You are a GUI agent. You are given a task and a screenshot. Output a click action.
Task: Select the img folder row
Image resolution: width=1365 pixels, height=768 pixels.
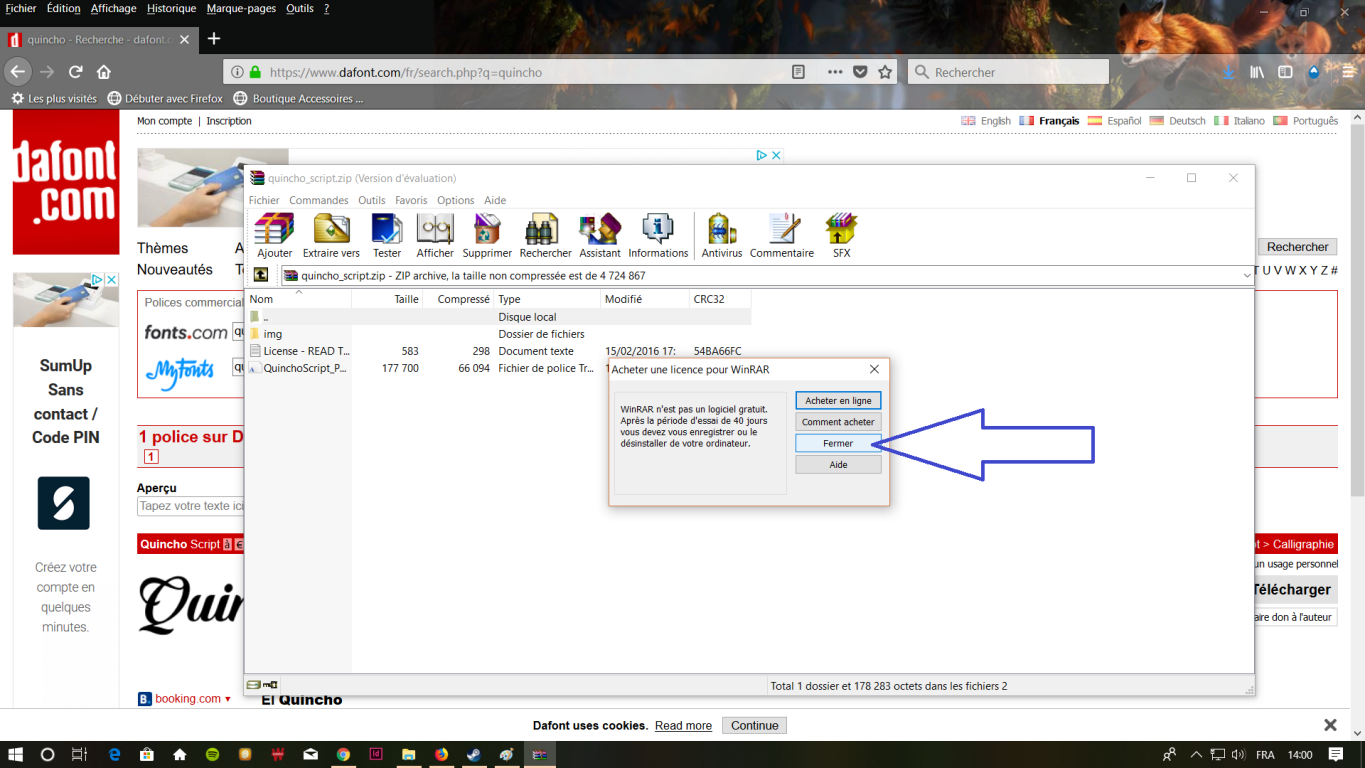500,334
